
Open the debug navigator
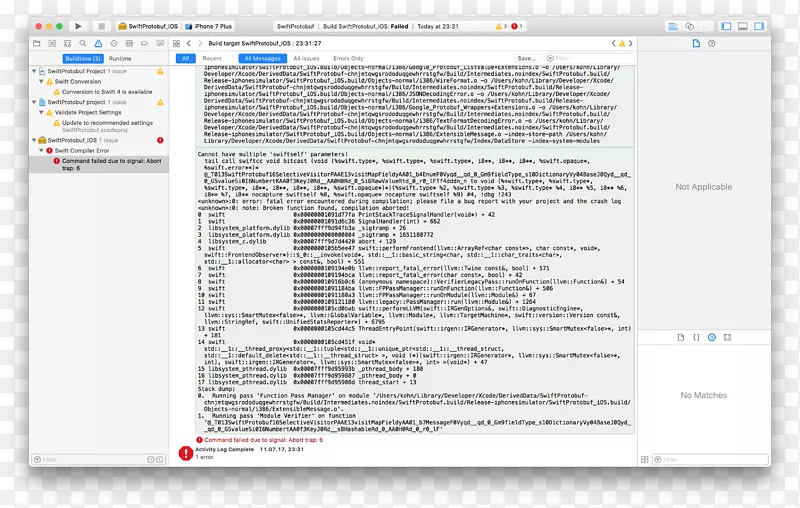(x=129, y=43)
